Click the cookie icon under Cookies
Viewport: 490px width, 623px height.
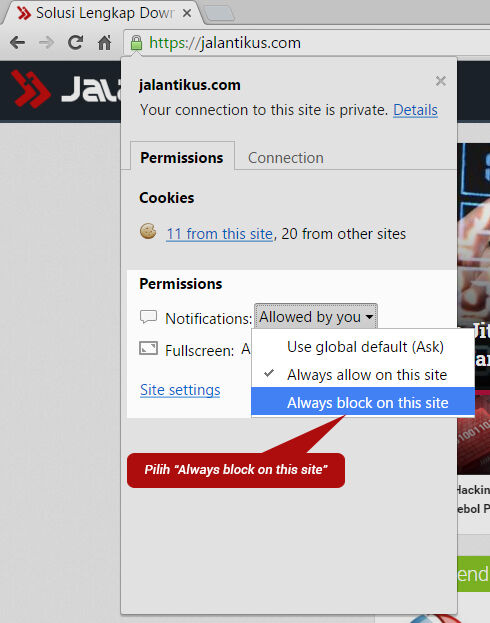coord(148,231)
